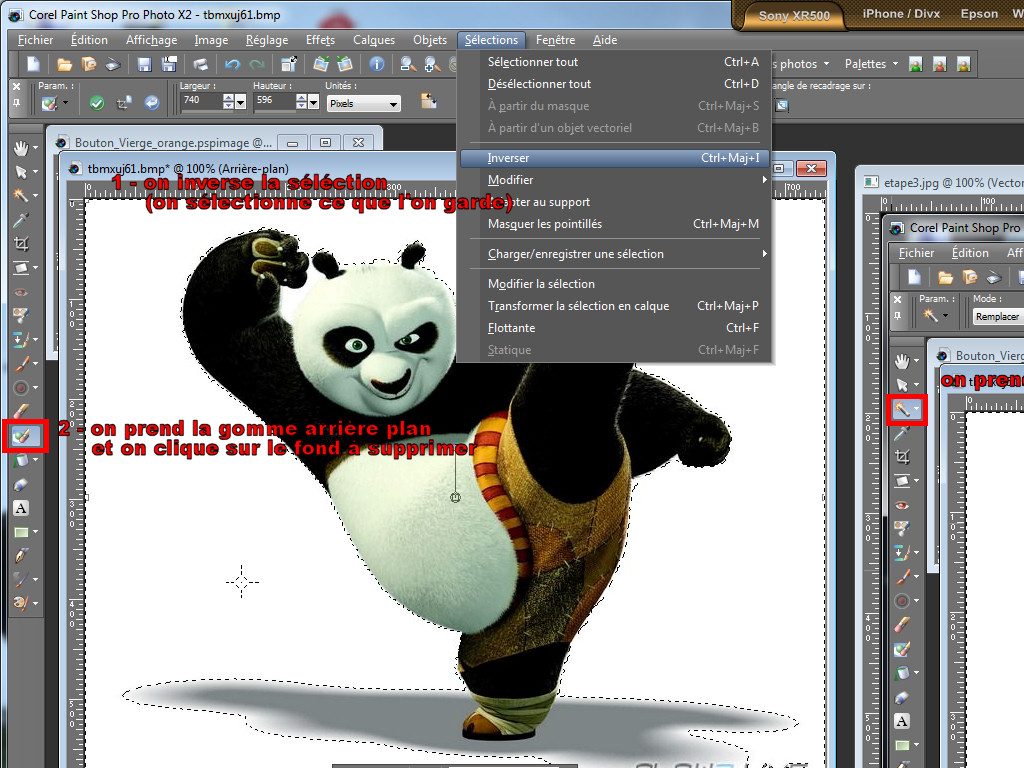Click the blue reset arrow in options bar

click(152, 103)
